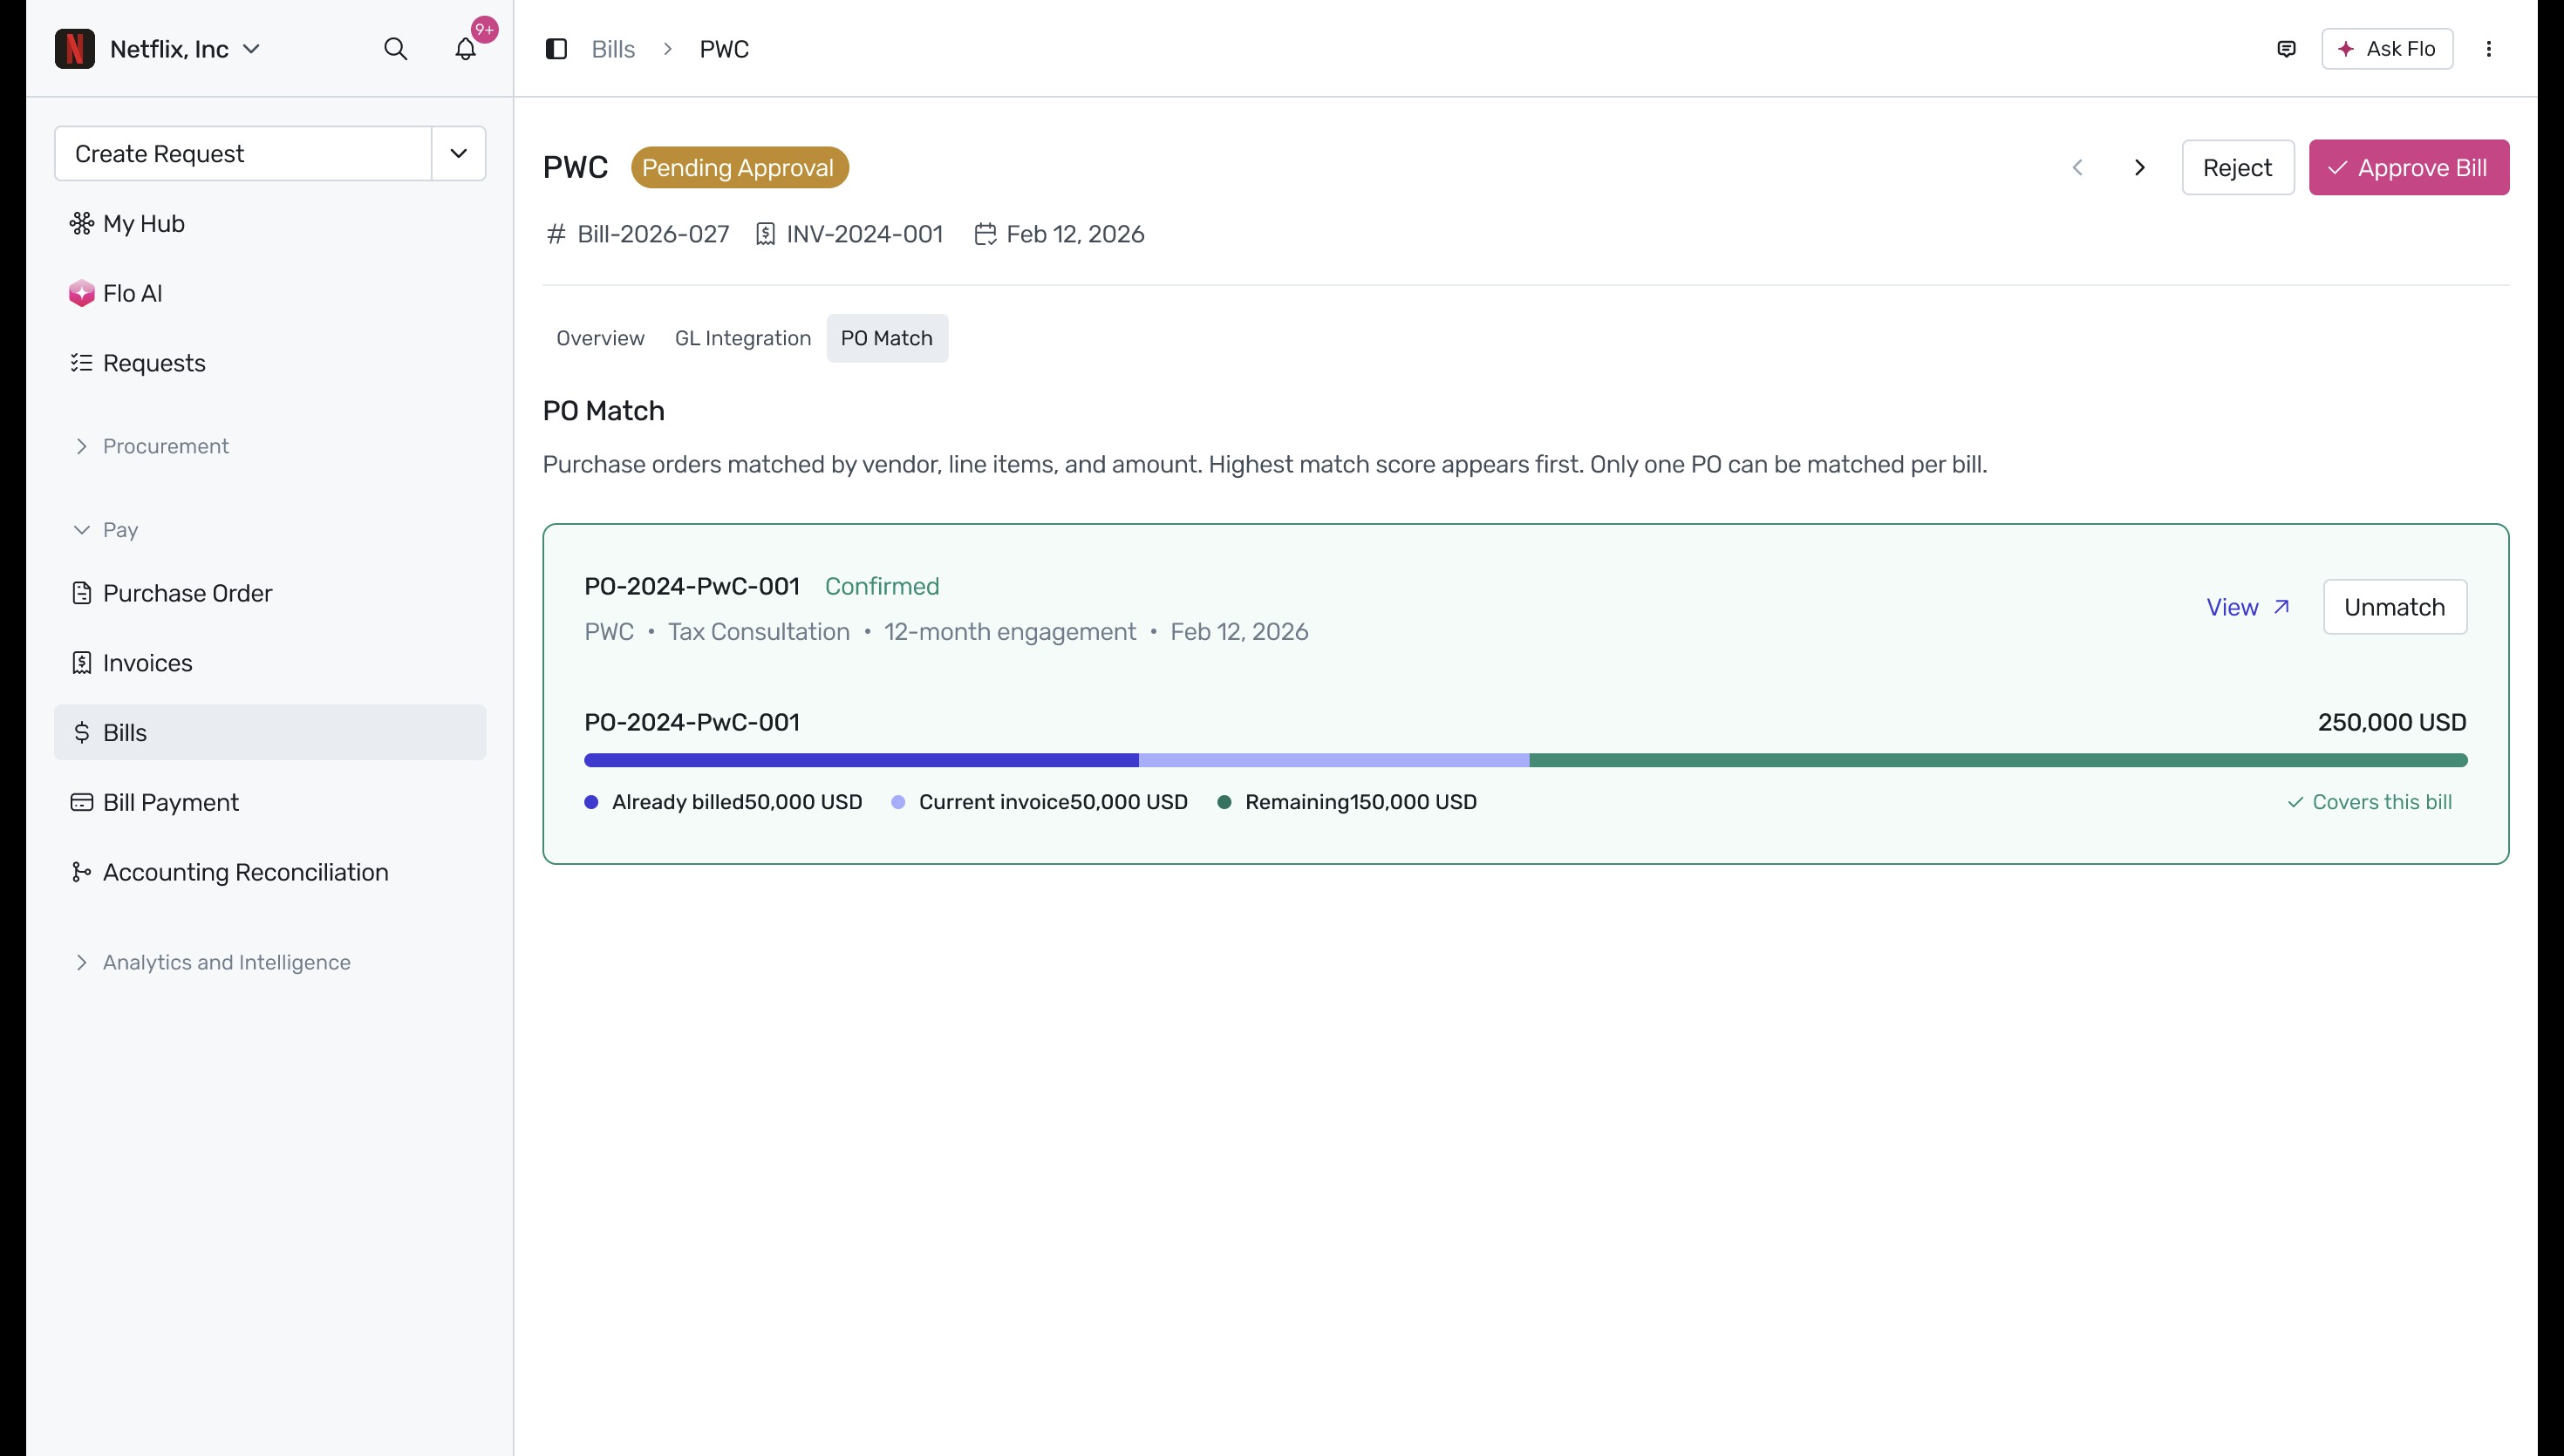Image resolution: width=2564 pixels, height=1456 pixels.
Task: Click the Netflix logo icon
Action: click(x=74, y=49)
